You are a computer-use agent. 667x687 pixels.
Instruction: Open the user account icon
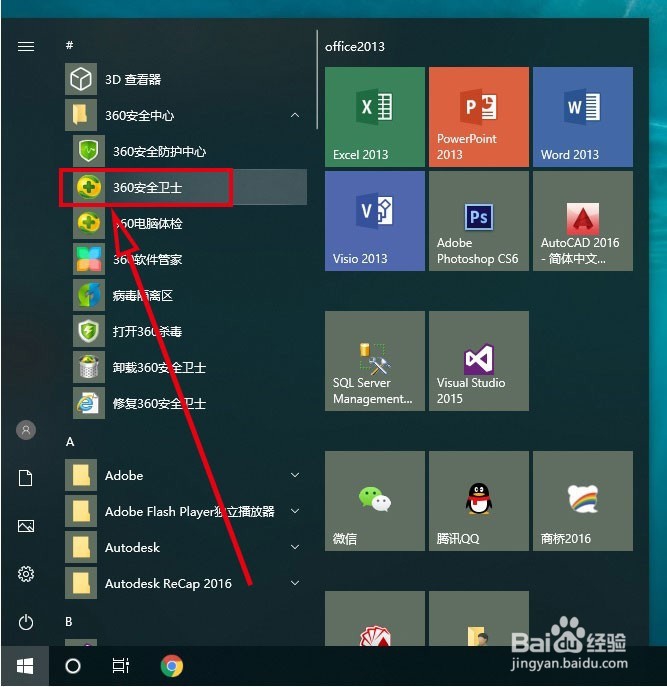click(26, 430)
